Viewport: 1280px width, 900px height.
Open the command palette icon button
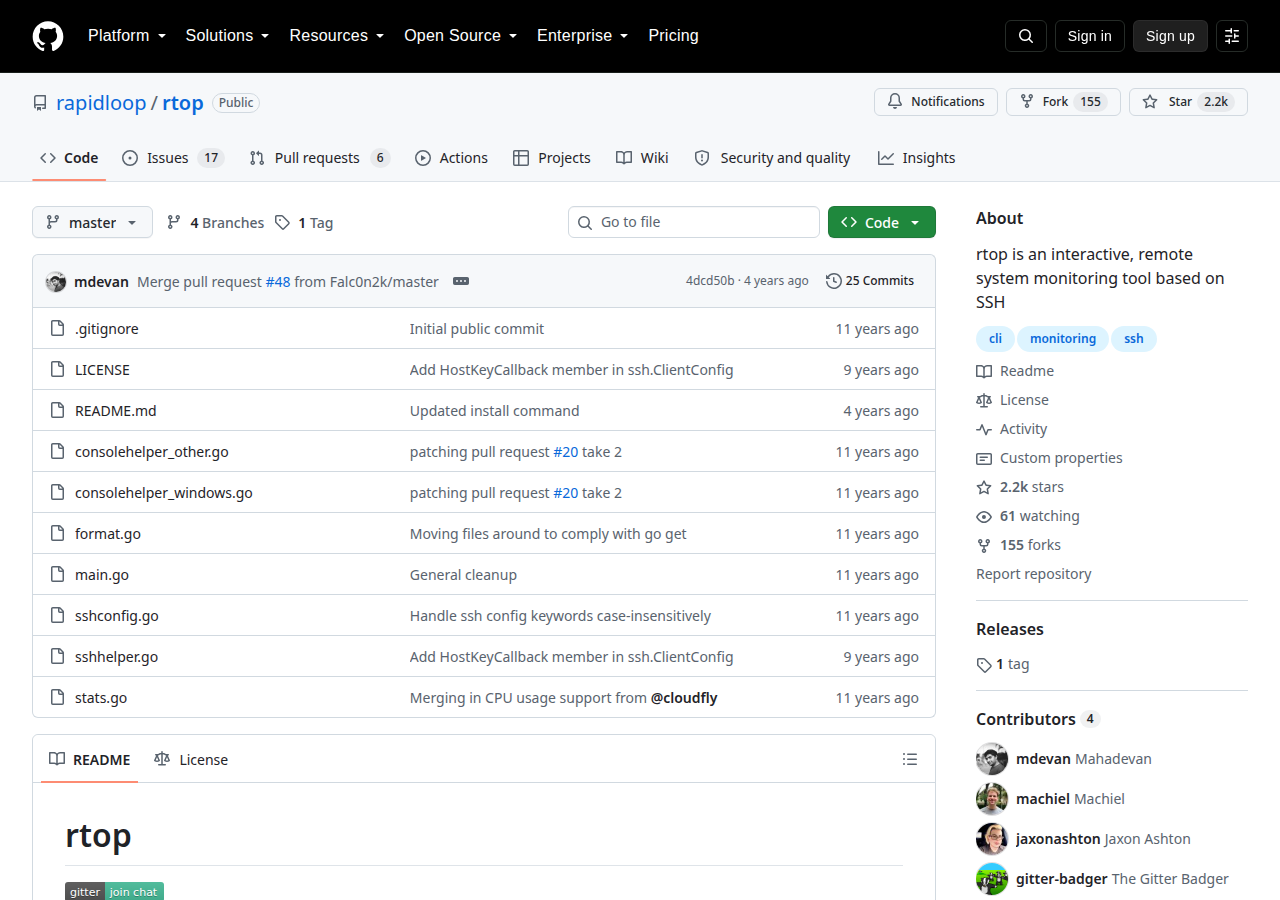tap(1232, 36)
